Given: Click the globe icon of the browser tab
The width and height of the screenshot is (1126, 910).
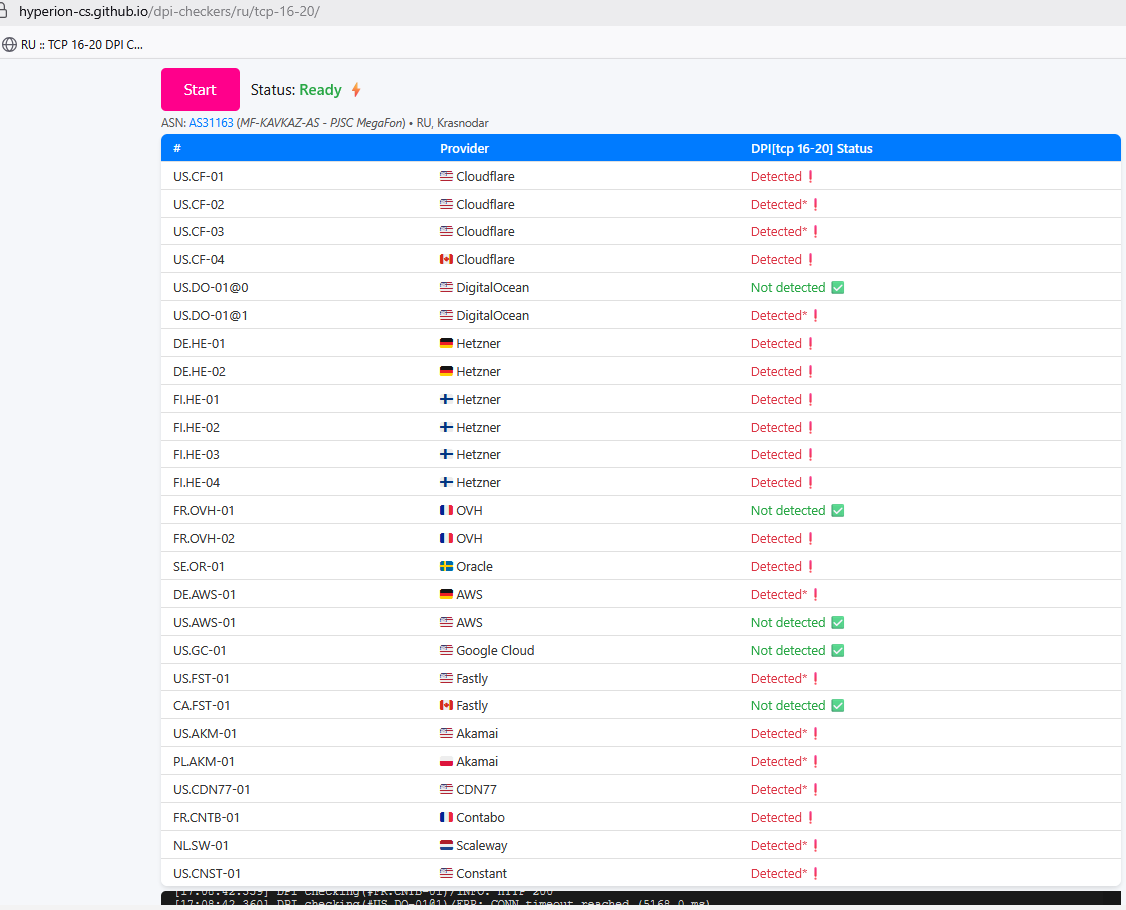Looking at the screenshot, I should 9,45.
